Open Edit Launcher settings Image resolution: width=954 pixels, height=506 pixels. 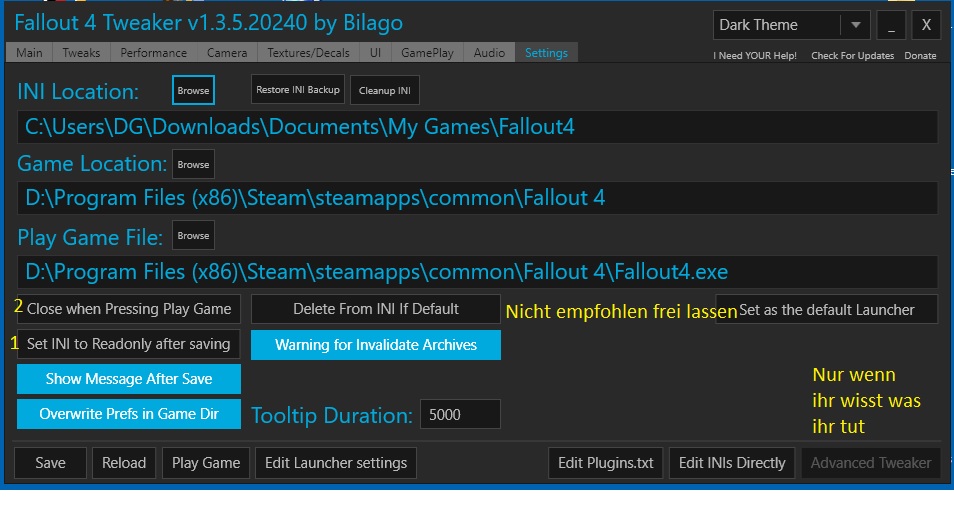[336, 463]
